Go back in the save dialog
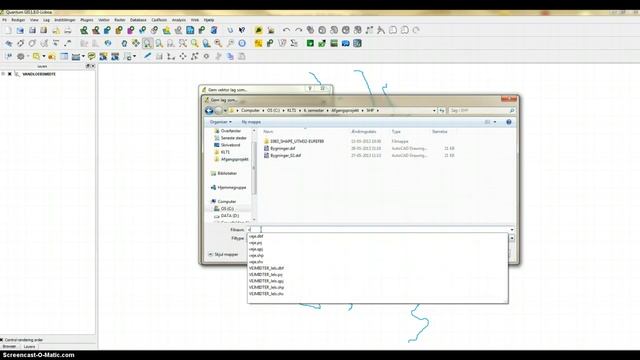The image size is (640, 360). pyautogui.click(x=209, y=111)
